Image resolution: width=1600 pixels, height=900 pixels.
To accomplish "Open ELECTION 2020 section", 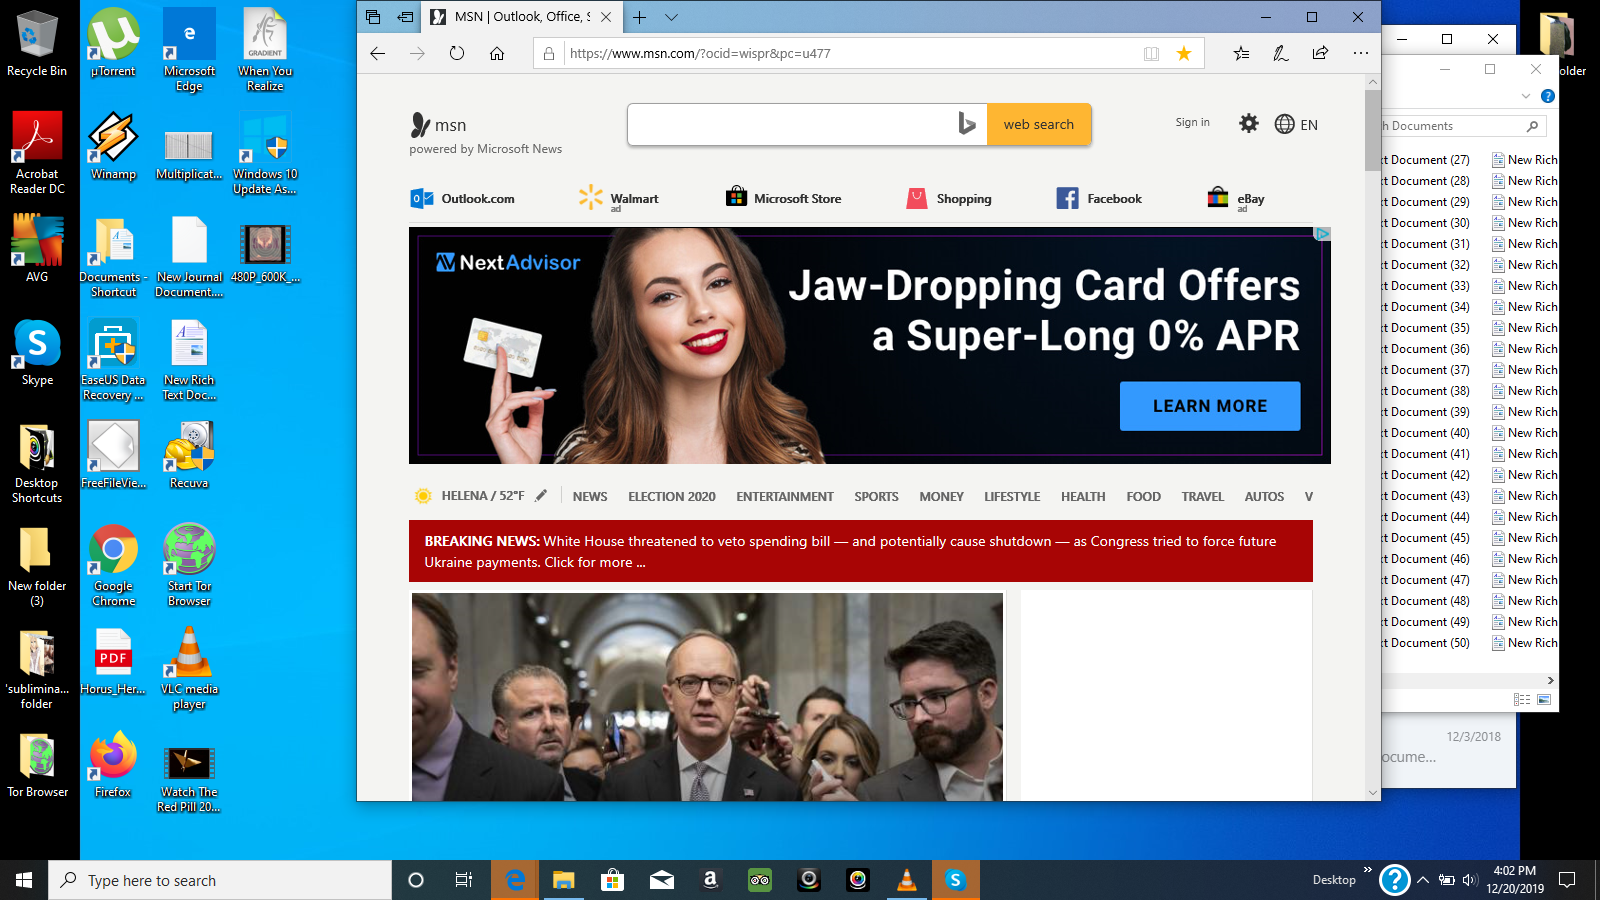I will coord(672,496).
